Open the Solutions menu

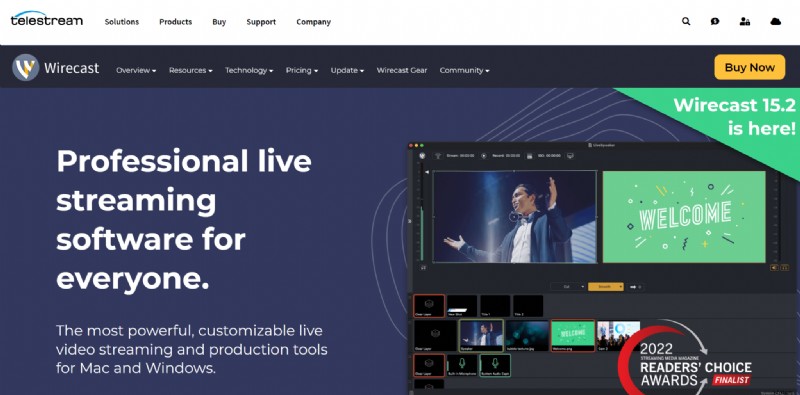coord(121,22)
